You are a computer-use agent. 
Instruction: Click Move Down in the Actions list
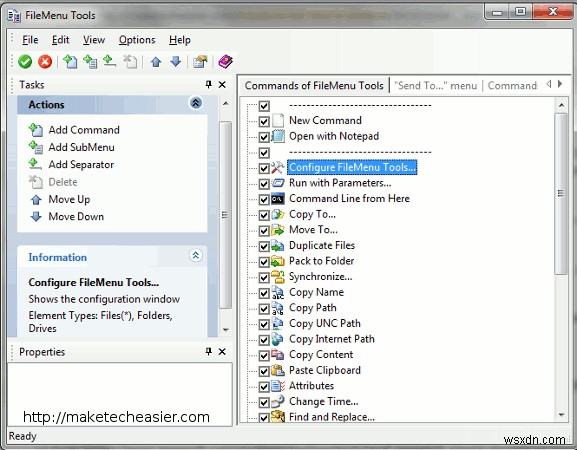point(76,216)
